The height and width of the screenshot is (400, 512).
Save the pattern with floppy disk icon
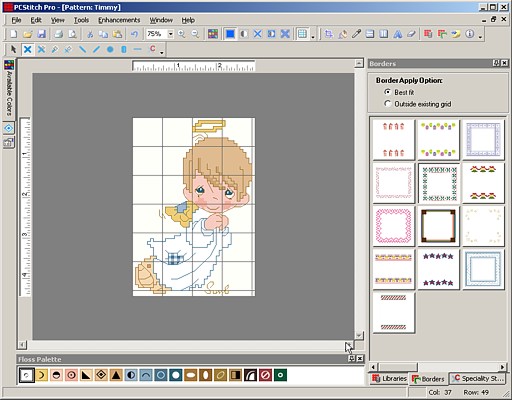point(41,34)
